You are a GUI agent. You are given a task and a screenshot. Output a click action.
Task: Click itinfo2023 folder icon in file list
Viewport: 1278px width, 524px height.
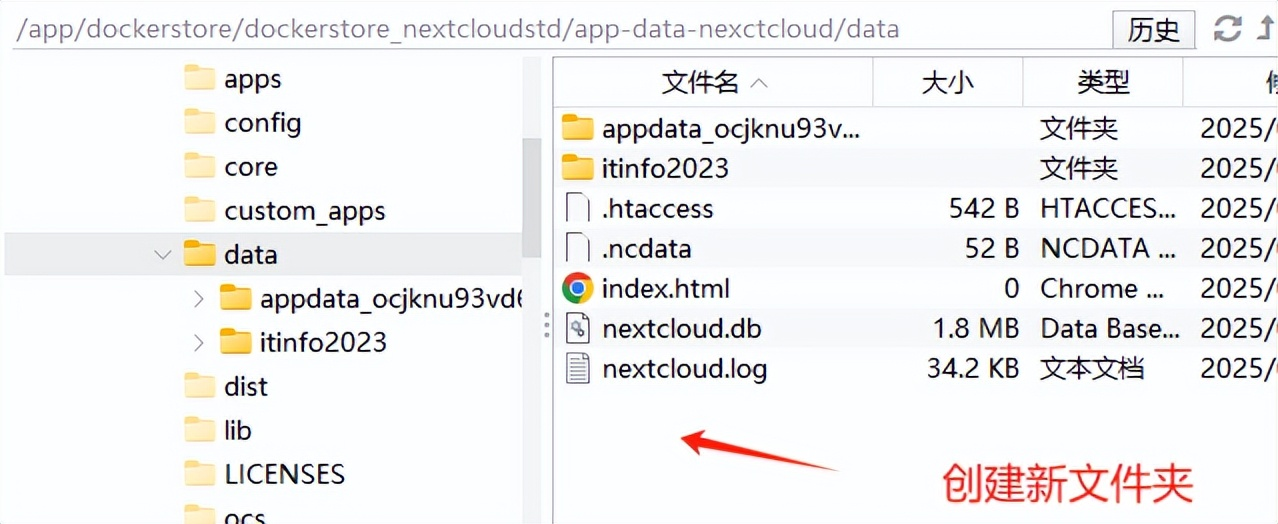pyautogui.click(x=578, y=168)
